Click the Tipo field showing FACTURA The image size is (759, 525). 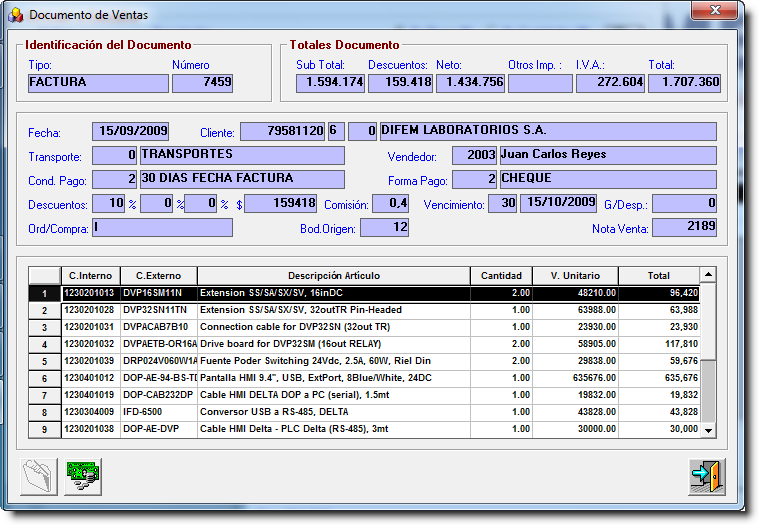[98, 83]
